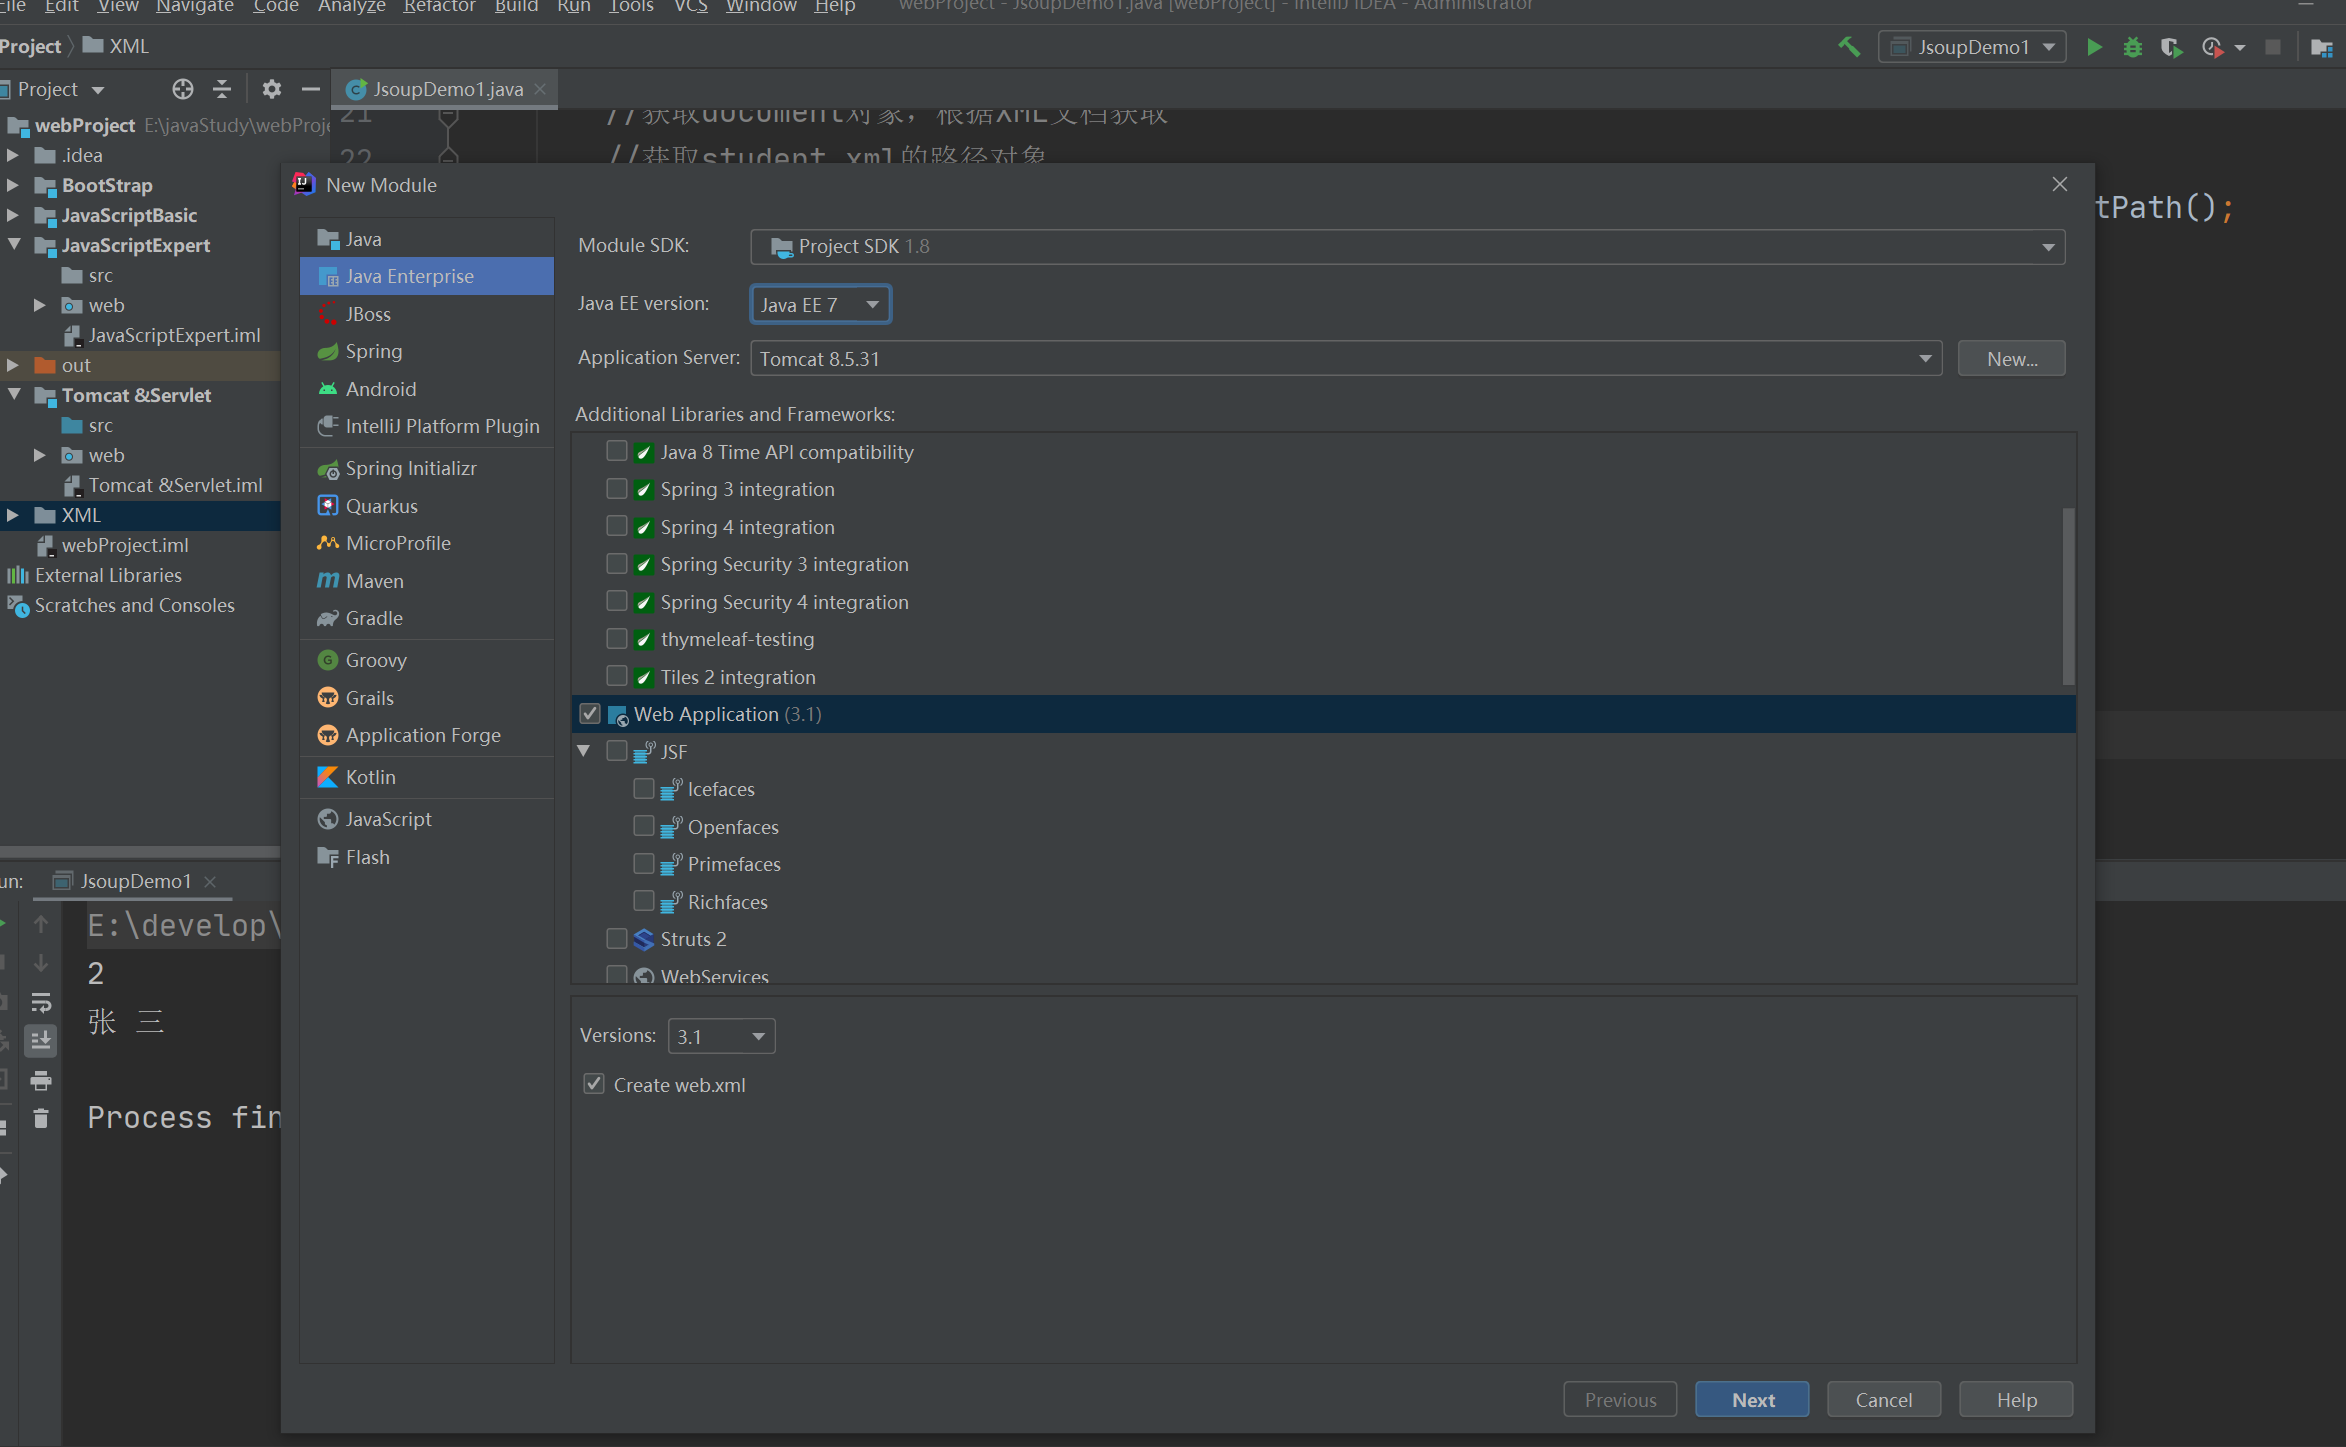Select the Grails module type
Image resolution: width=2346 pixels, height=1447 pixels.
tap(427, 698)
